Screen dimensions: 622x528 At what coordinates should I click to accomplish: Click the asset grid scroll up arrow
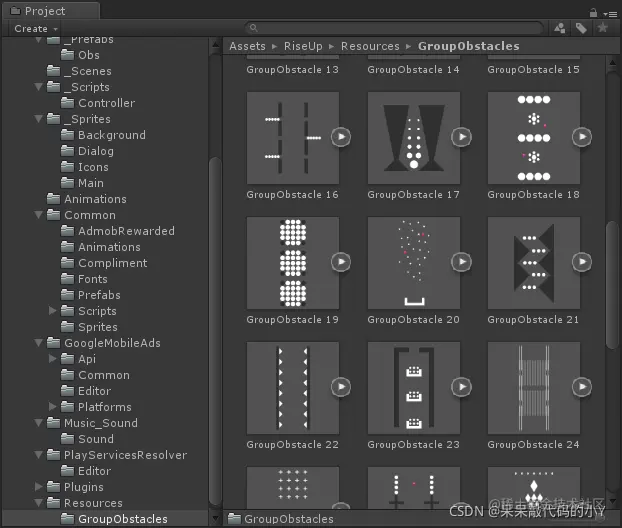pos(612,62)
